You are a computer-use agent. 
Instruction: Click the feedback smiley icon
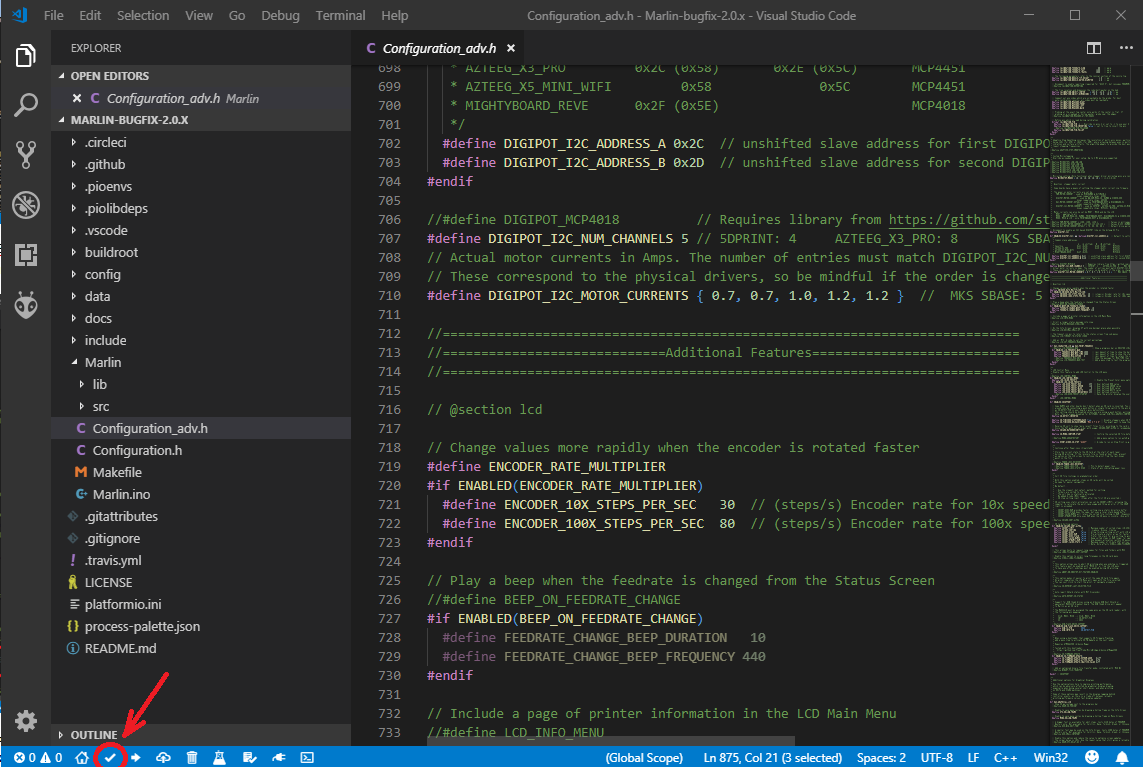tap(1091, 758)
